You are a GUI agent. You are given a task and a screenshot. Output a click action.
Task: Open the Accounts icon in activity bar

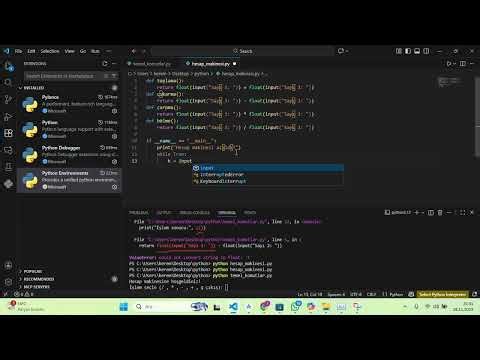coord(8,265)
